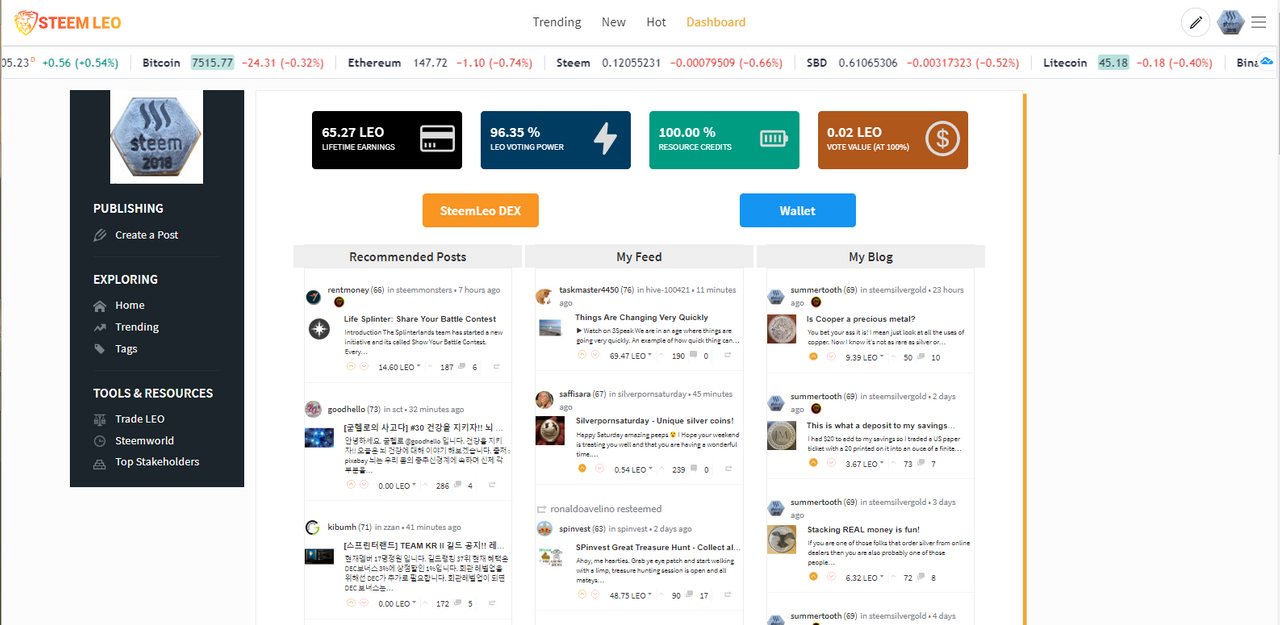Click taskmaster4450's profile avatar
The height and width of the screenshot is (625, 1280).
544,296
